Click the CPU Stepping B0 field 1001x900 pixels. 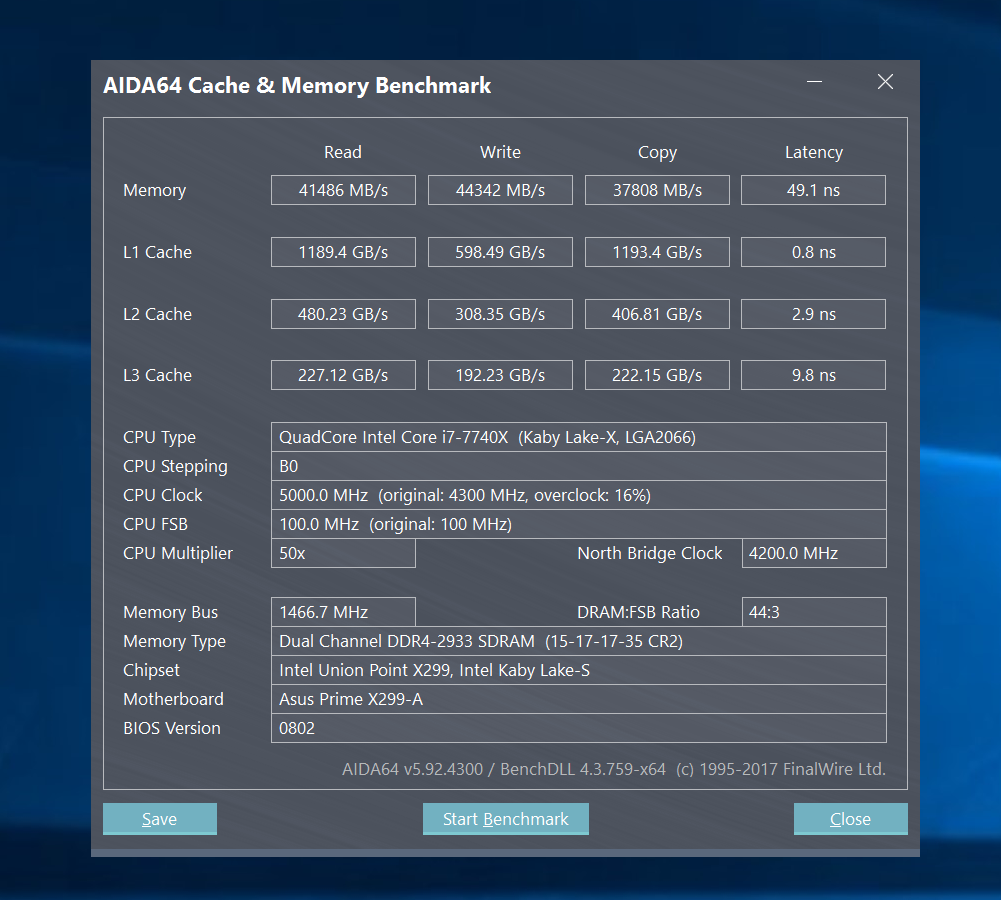[578, 466]
